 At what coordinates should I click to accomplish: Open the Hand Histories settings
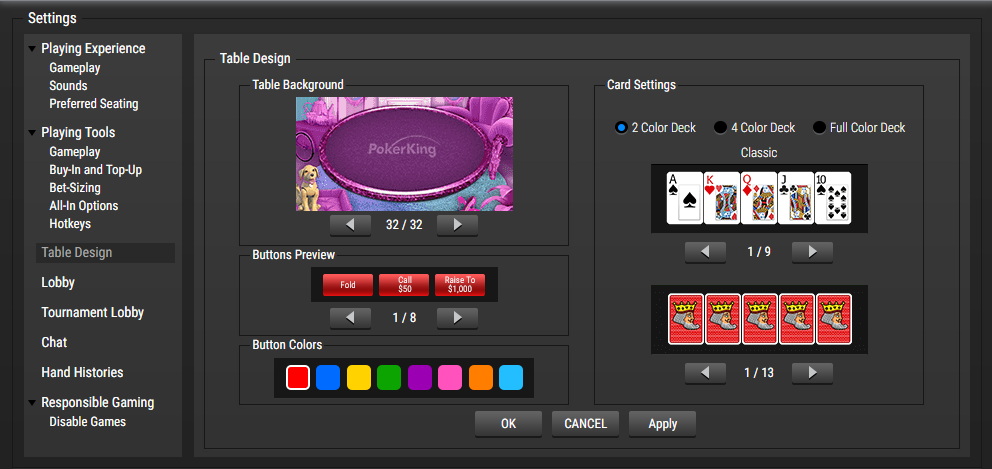tap(82, 372)
